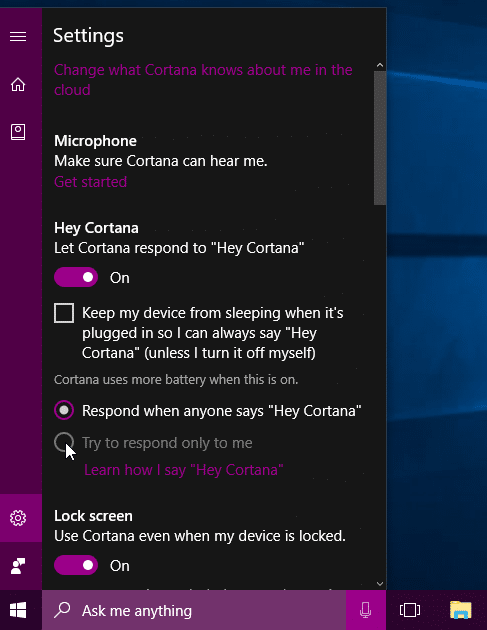The width and height of the screenshot is (487, 630).
Task: Open Change what Cortana knows about me link
Action: click(x=203, y=80)
